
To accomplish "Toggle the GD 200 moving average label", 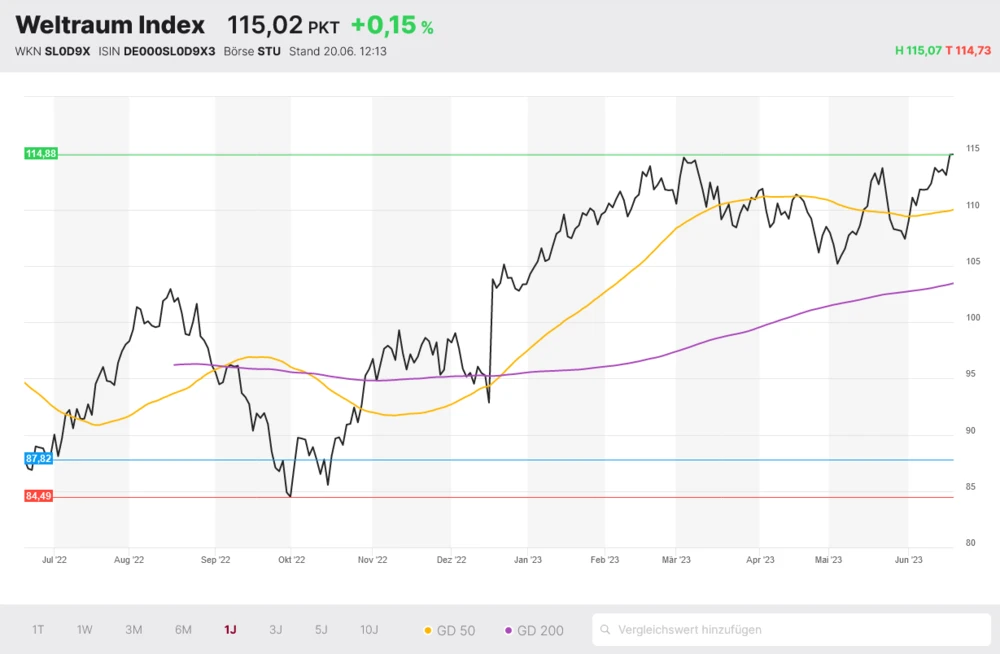I will [x=539, y=630].
